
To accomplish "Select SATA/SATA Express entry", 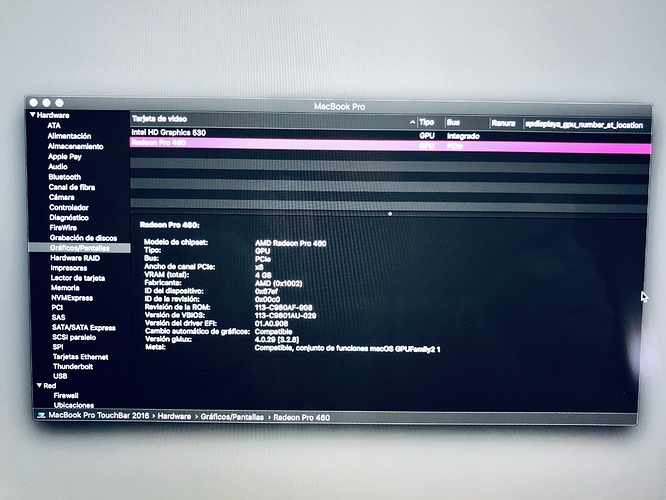I will 84,328.
